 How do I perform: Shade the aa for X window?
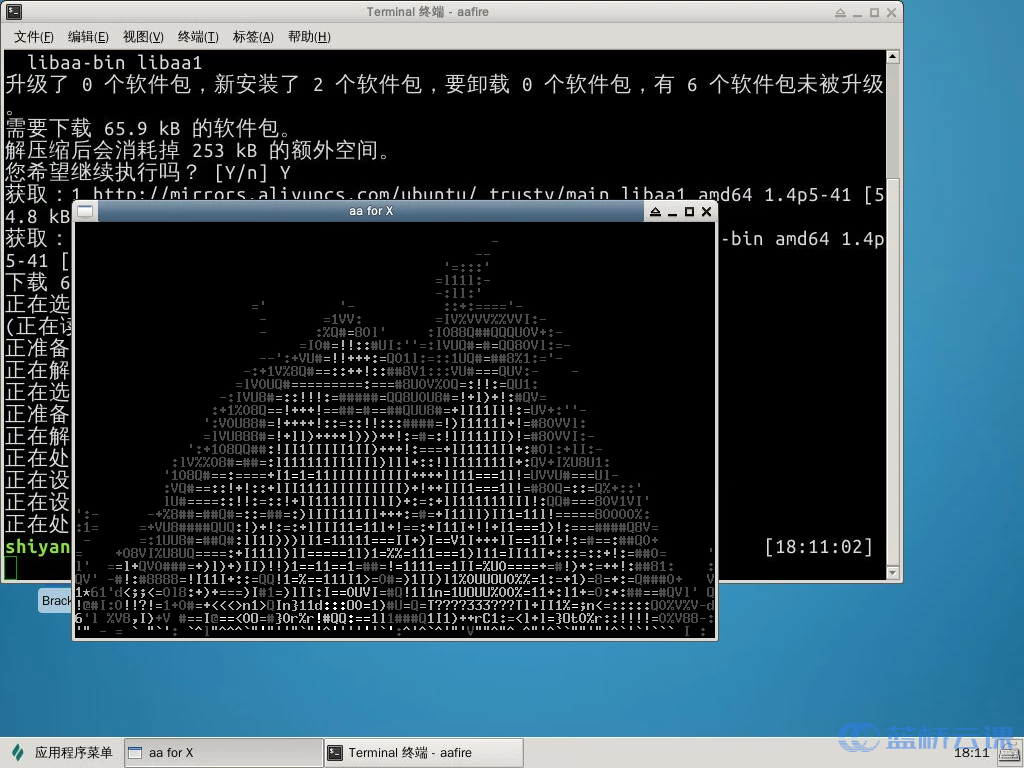pos(655,212)
